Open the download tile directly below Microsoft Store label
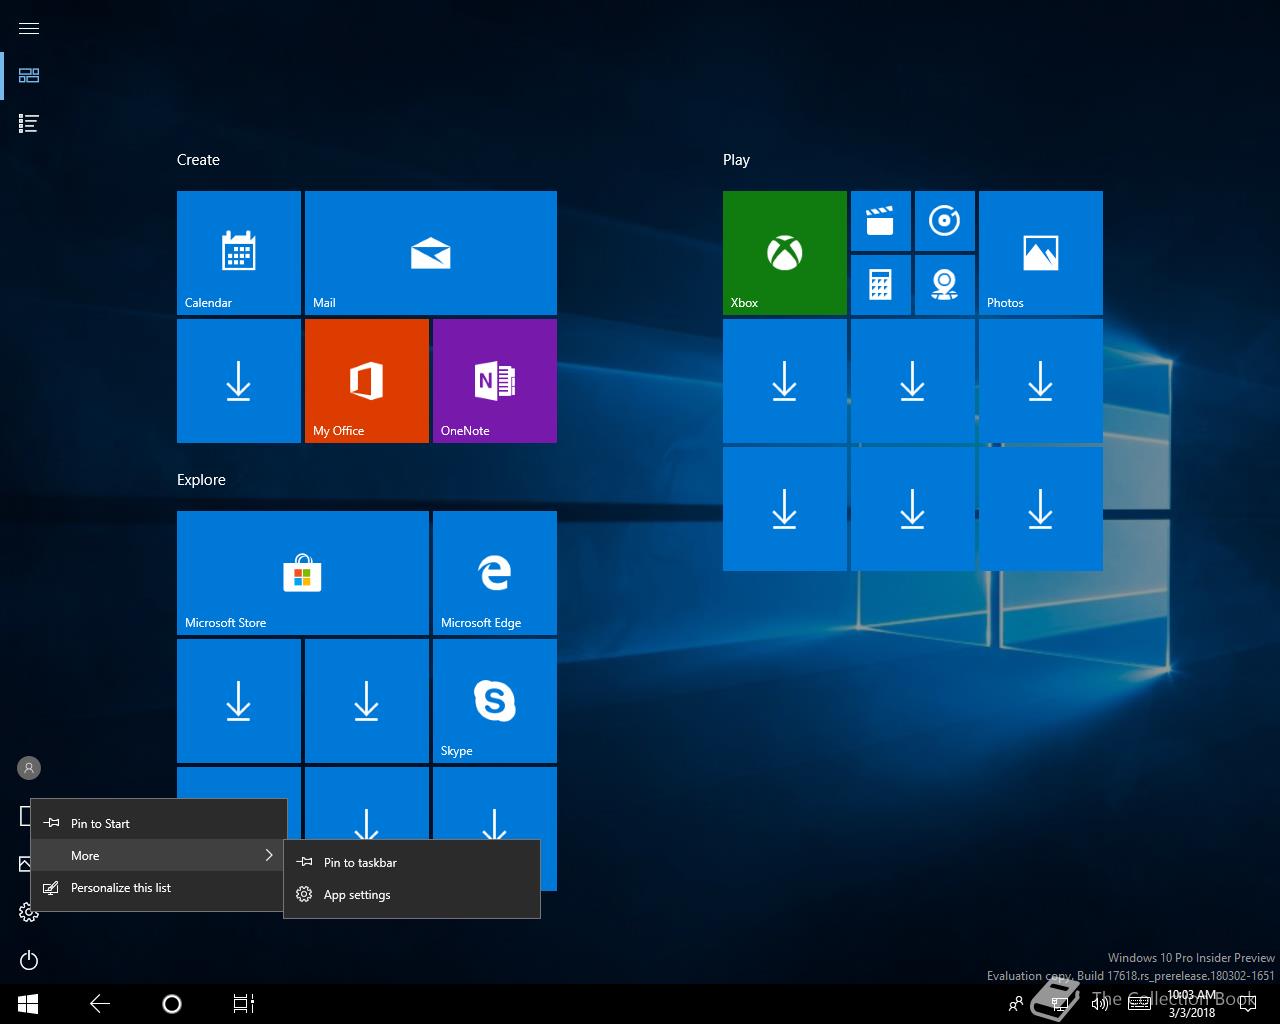1280x1024 pixels. [239, 701]
